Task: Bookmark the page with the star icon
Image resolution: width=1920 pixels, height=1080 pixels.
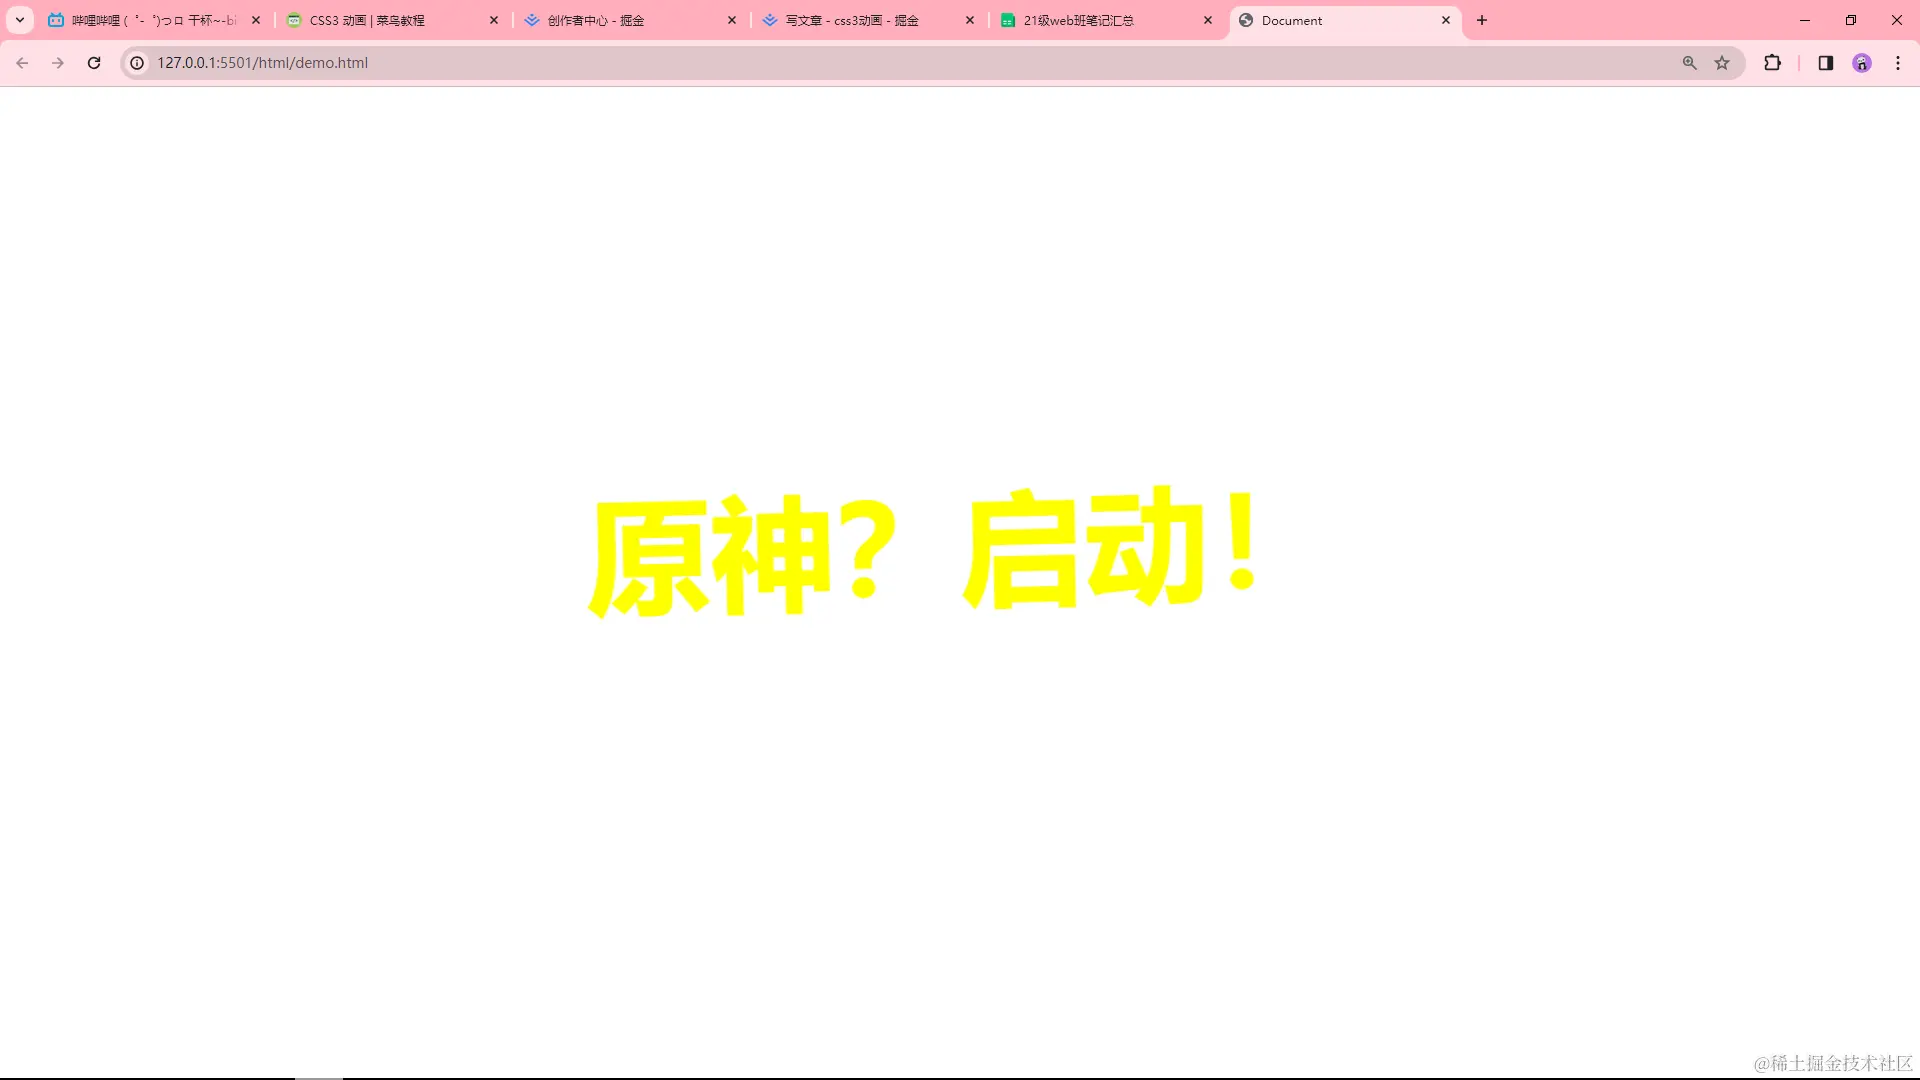Action: [x=1722, y=62]
